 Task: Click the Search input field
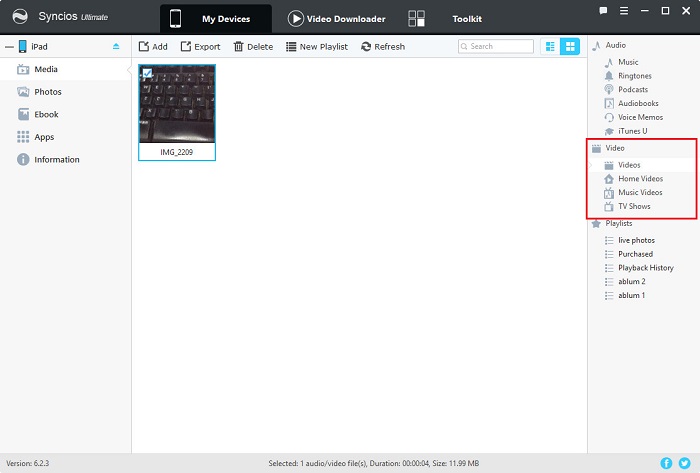pyautogui.click(x=496, y=46)
